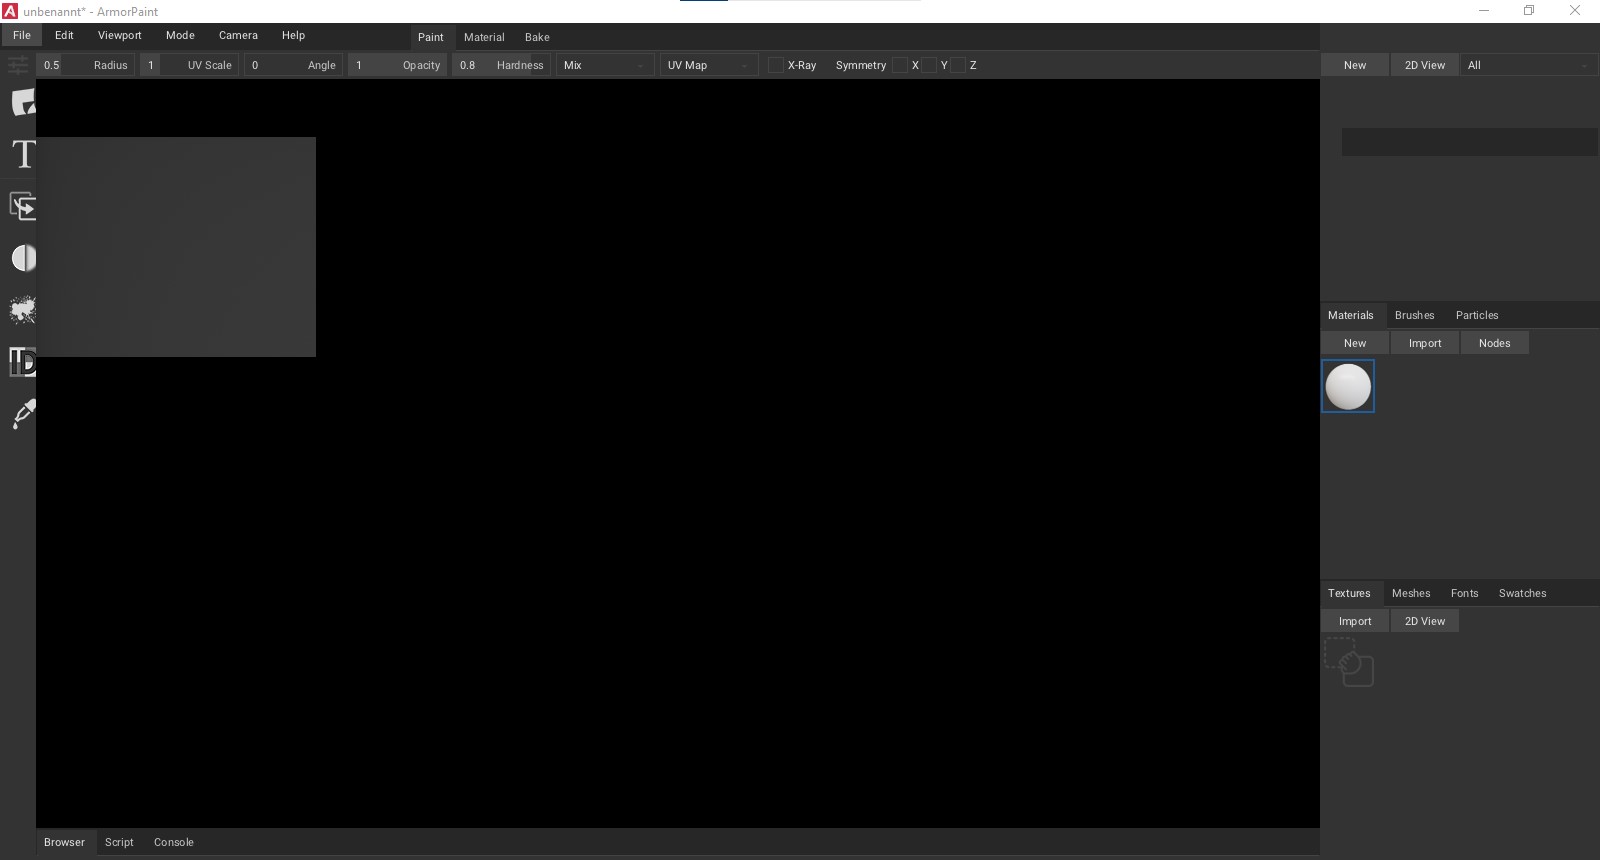
Task: Switch to the Paint workspace tab
Action: point(431,37)
